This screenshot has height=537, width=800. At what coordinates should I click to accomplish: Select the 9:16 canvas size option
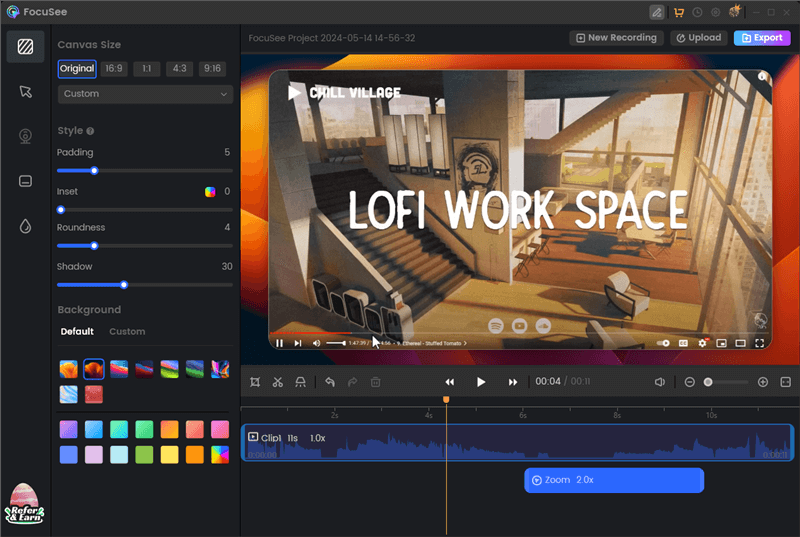coord(212,69)
